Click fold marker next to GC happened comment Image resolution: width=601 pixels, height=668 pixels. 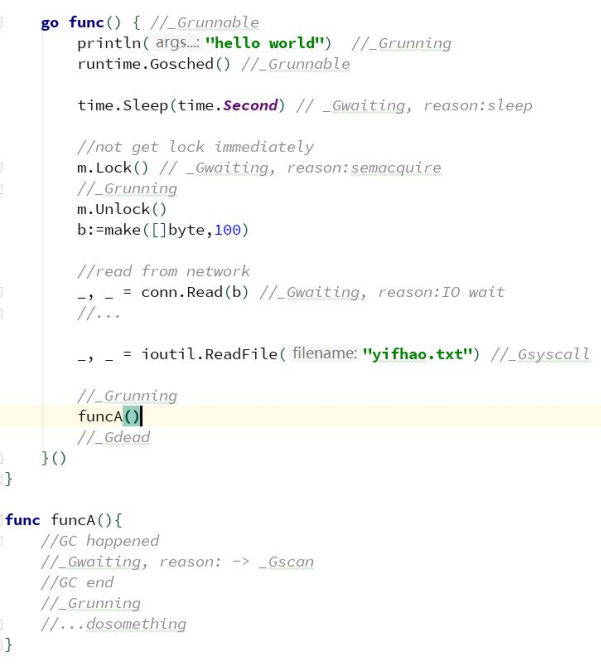(4, 540)
